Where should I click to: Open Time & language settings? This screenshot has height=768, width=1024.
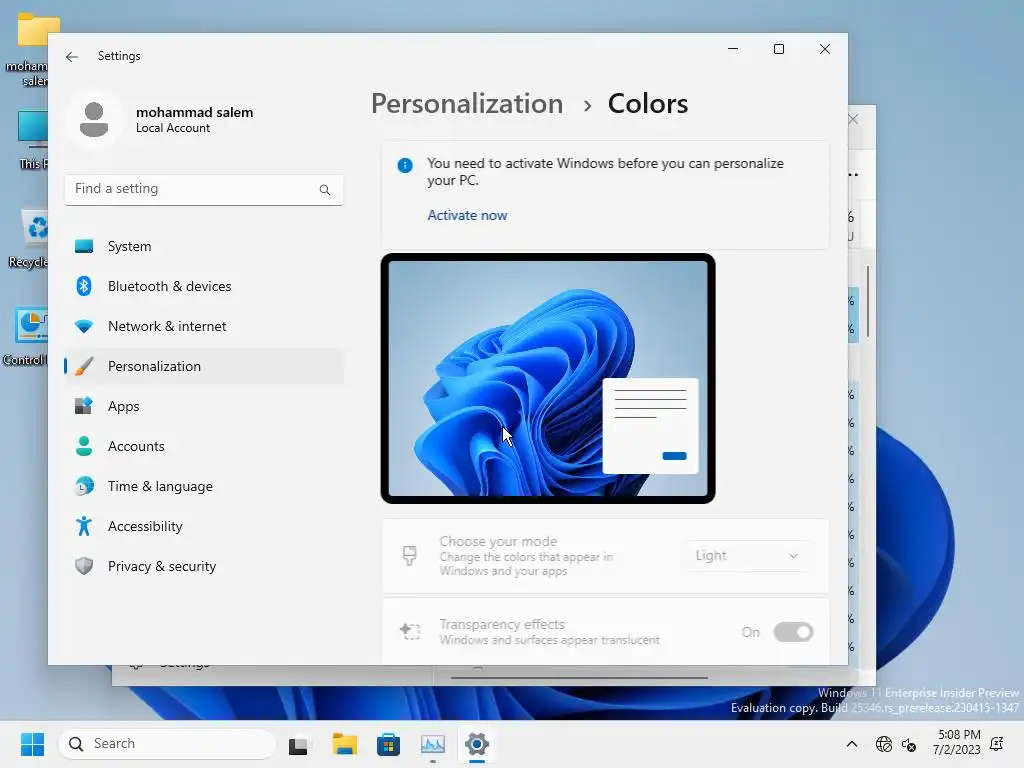[x=204, y=486]
